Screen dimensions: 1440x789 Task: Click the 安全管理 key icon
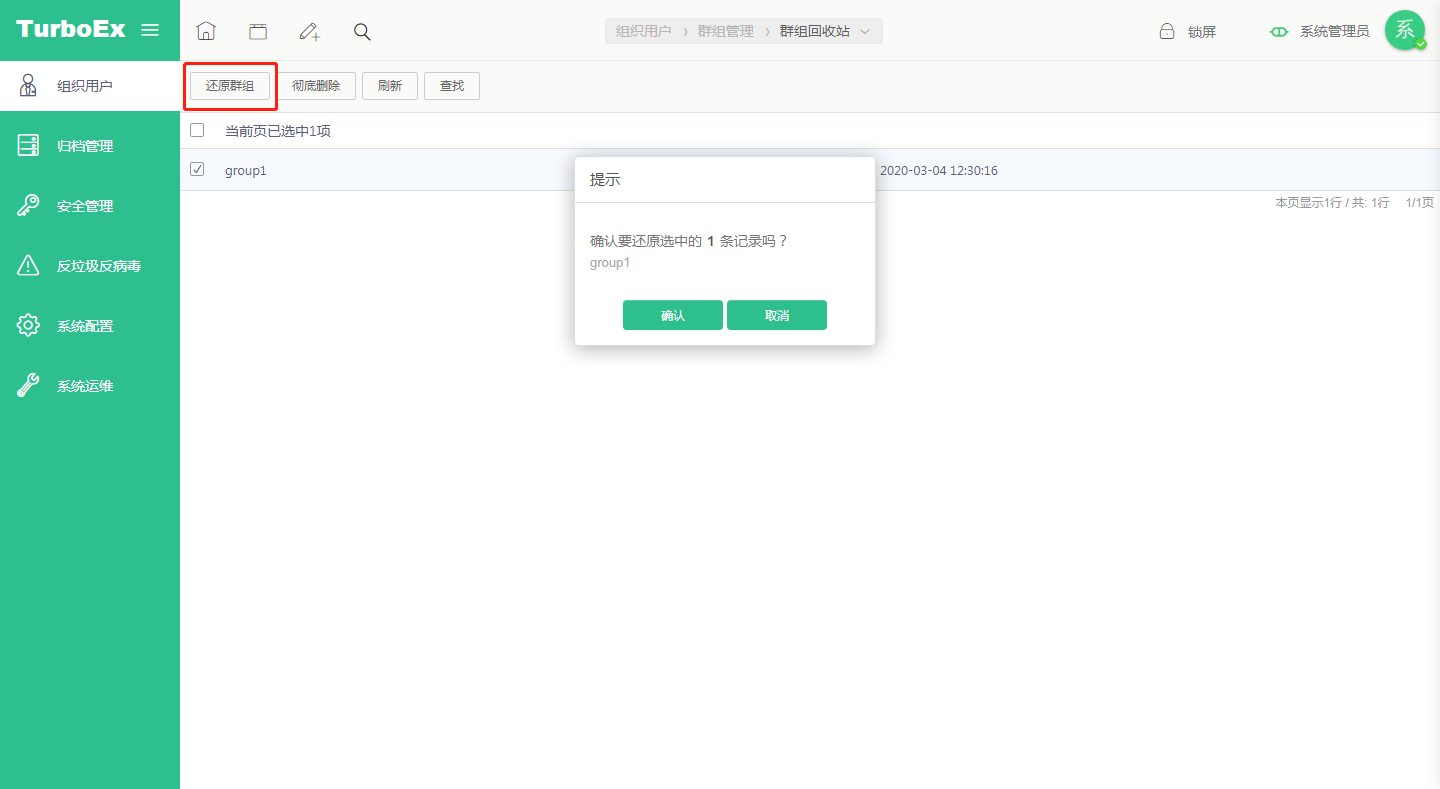point(28,206)
